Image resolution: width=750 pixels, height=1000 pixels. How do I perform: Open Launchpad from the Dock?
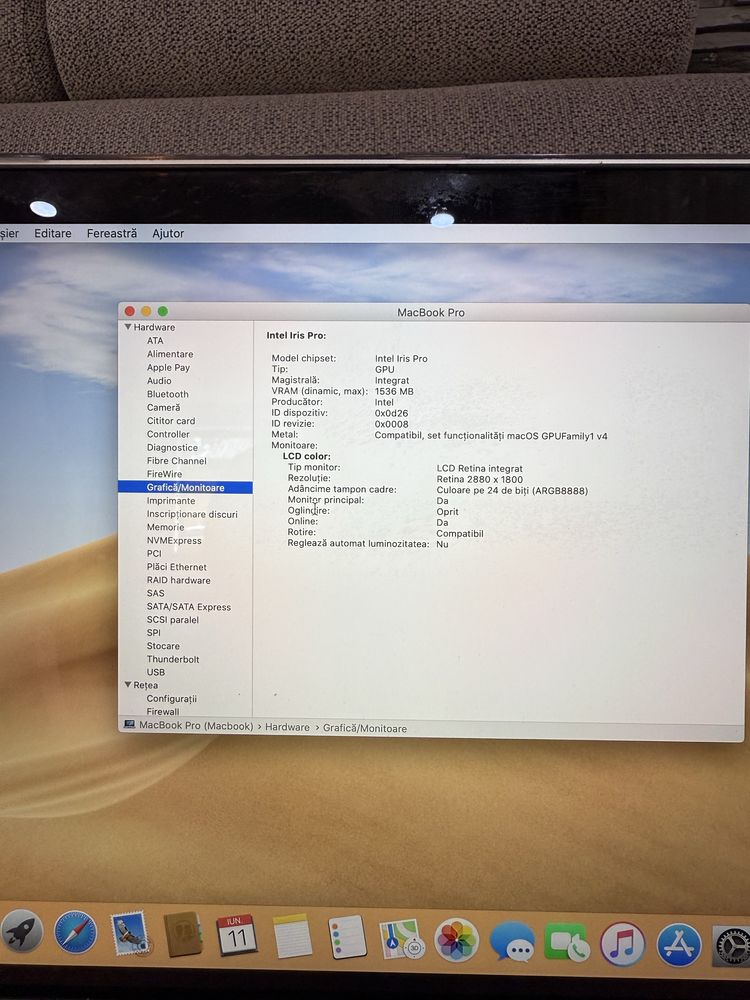click(21, 932)
